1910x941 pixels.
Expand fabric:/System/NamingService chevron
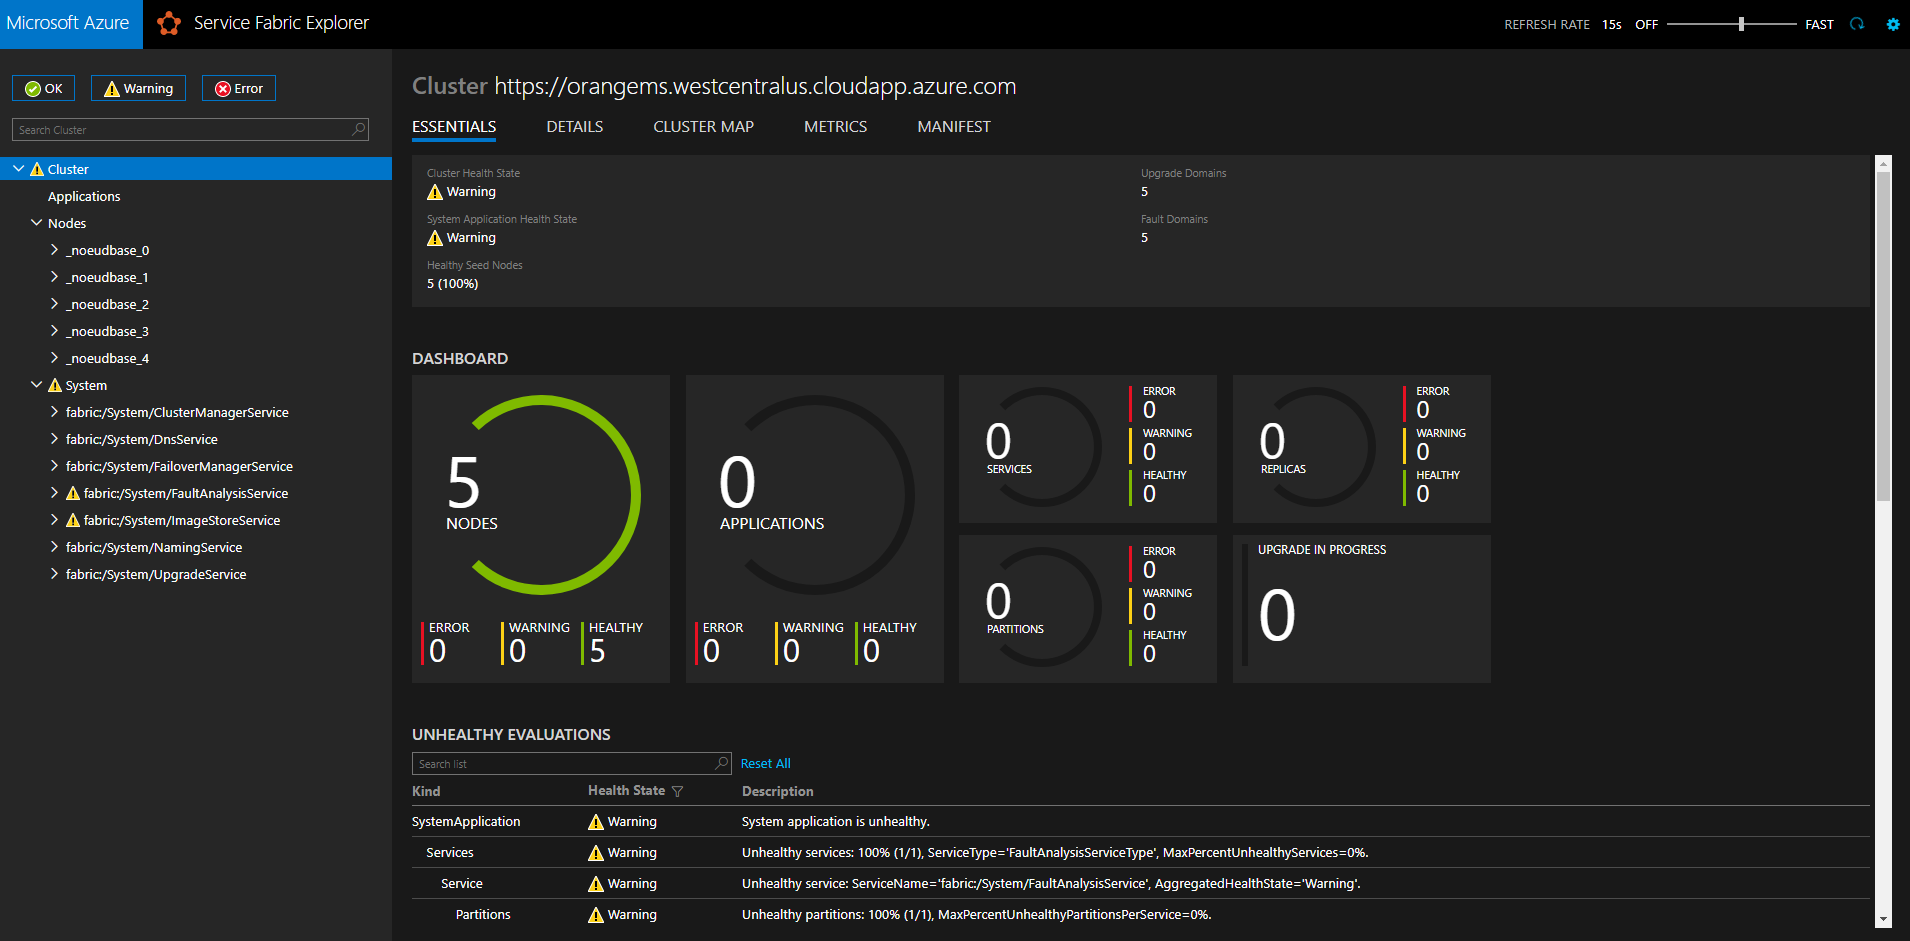[54, 547]
